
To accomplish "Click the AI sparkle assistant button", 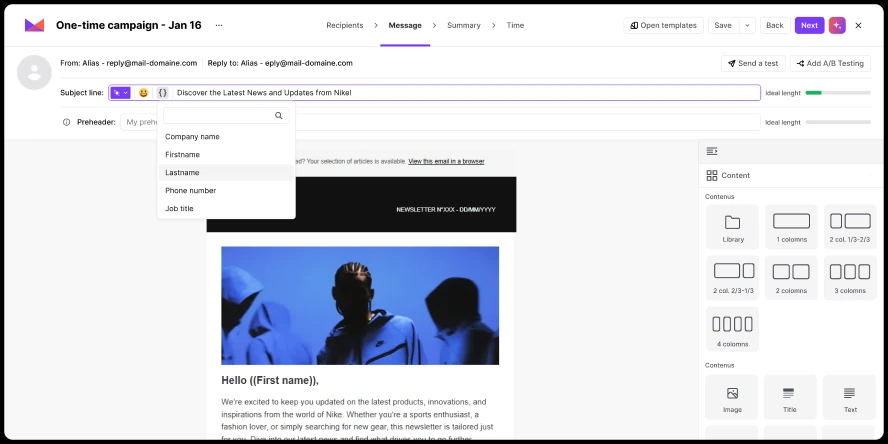I will pos(837,25).
